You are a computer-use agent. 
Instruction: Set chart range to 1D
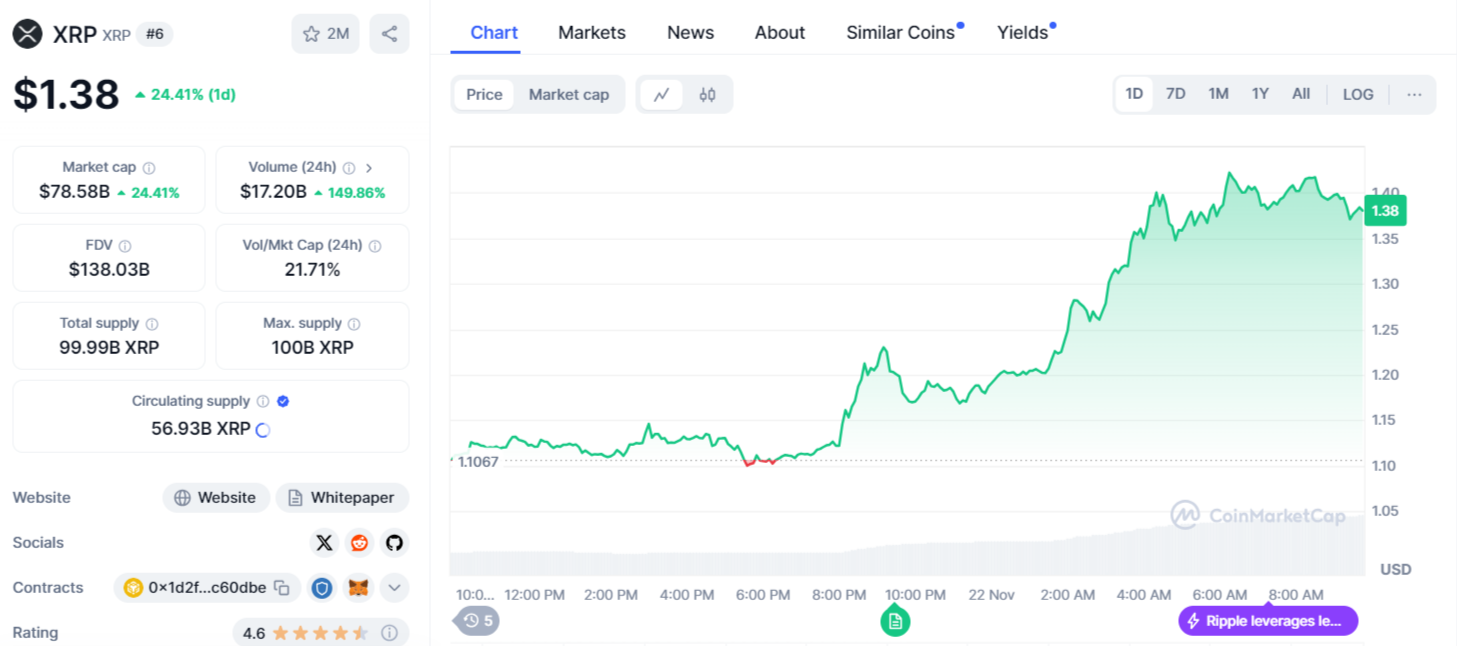tap(1134, 94)
